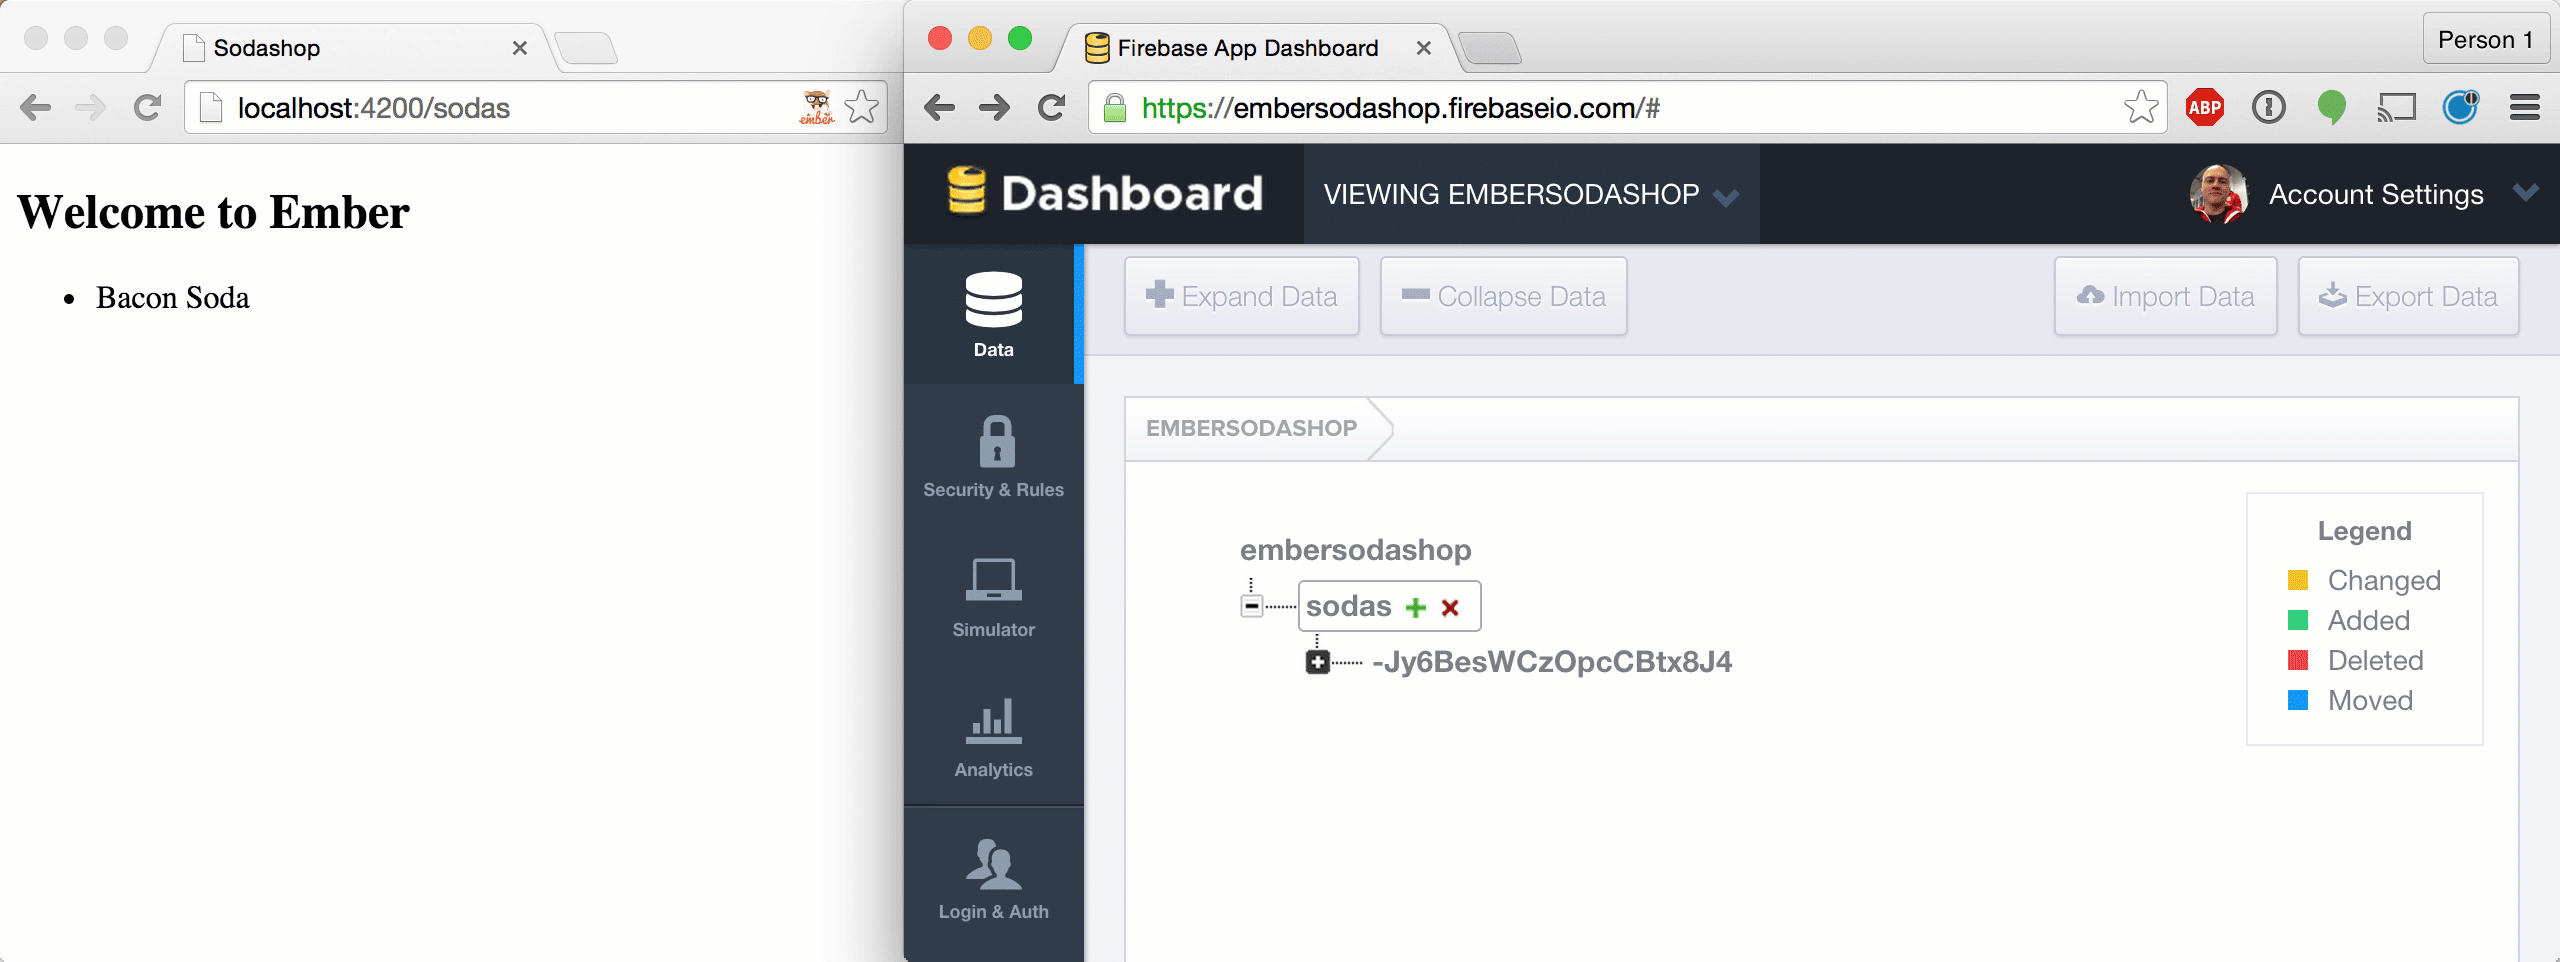This screenshot has height=962, width=2560.
Task: Open the Chrome hamburger menu in Firebase window
Action: tap(2524, 107)
